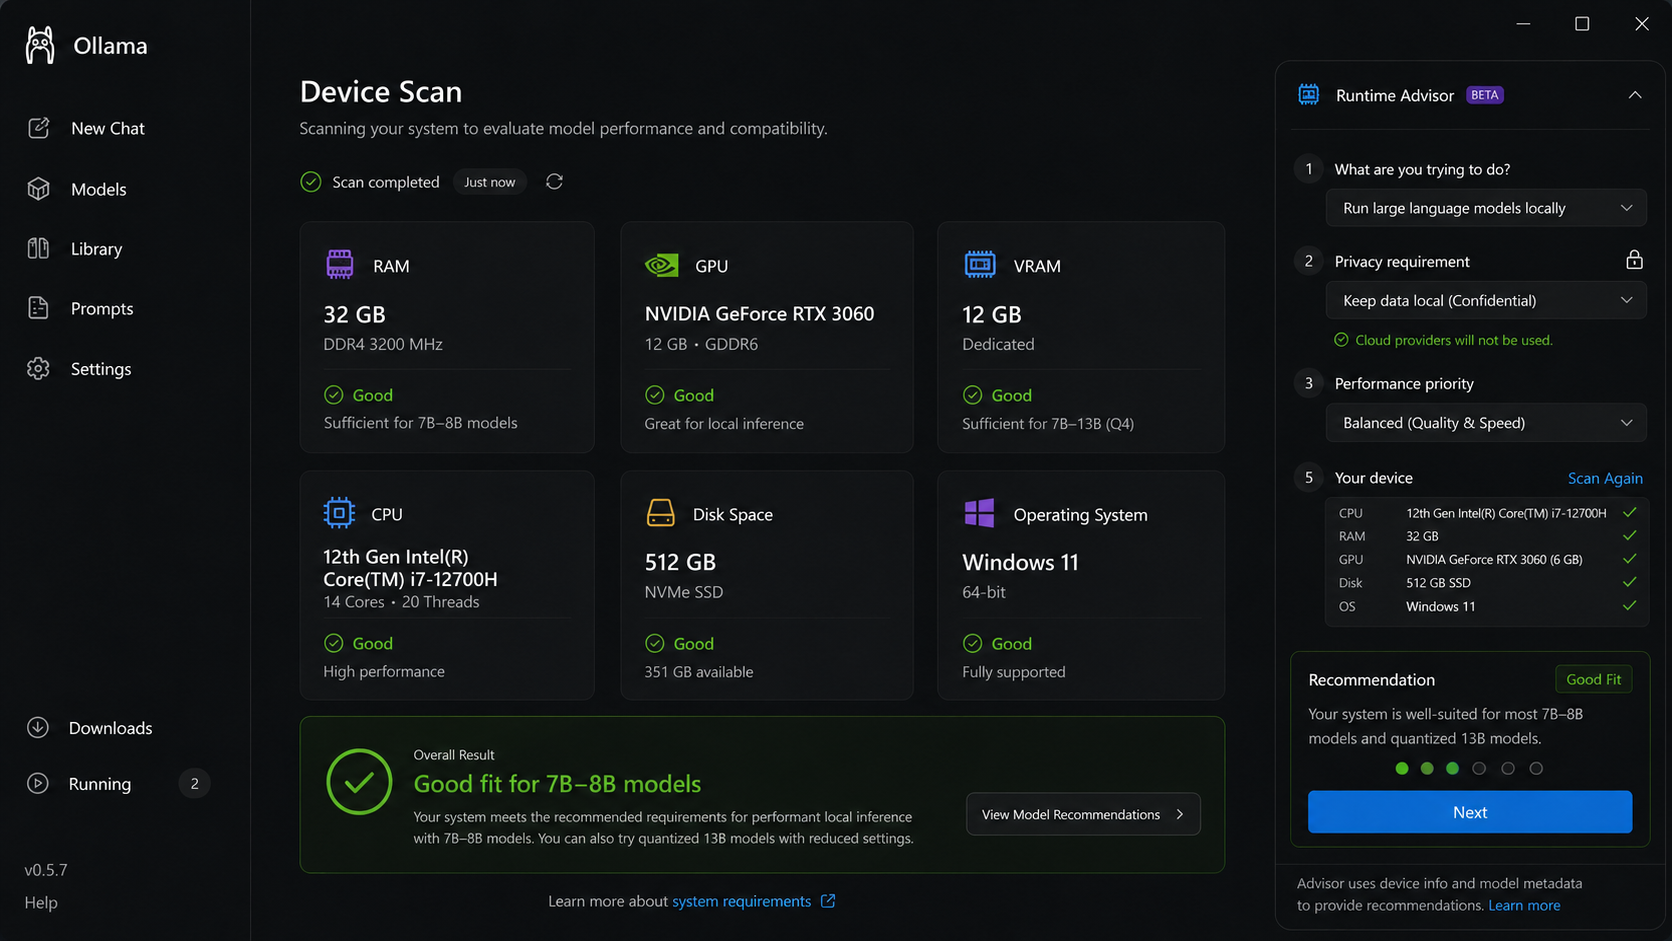Click the Running count badge 2
1672x941 pixels.
click(x=194, y=784)
